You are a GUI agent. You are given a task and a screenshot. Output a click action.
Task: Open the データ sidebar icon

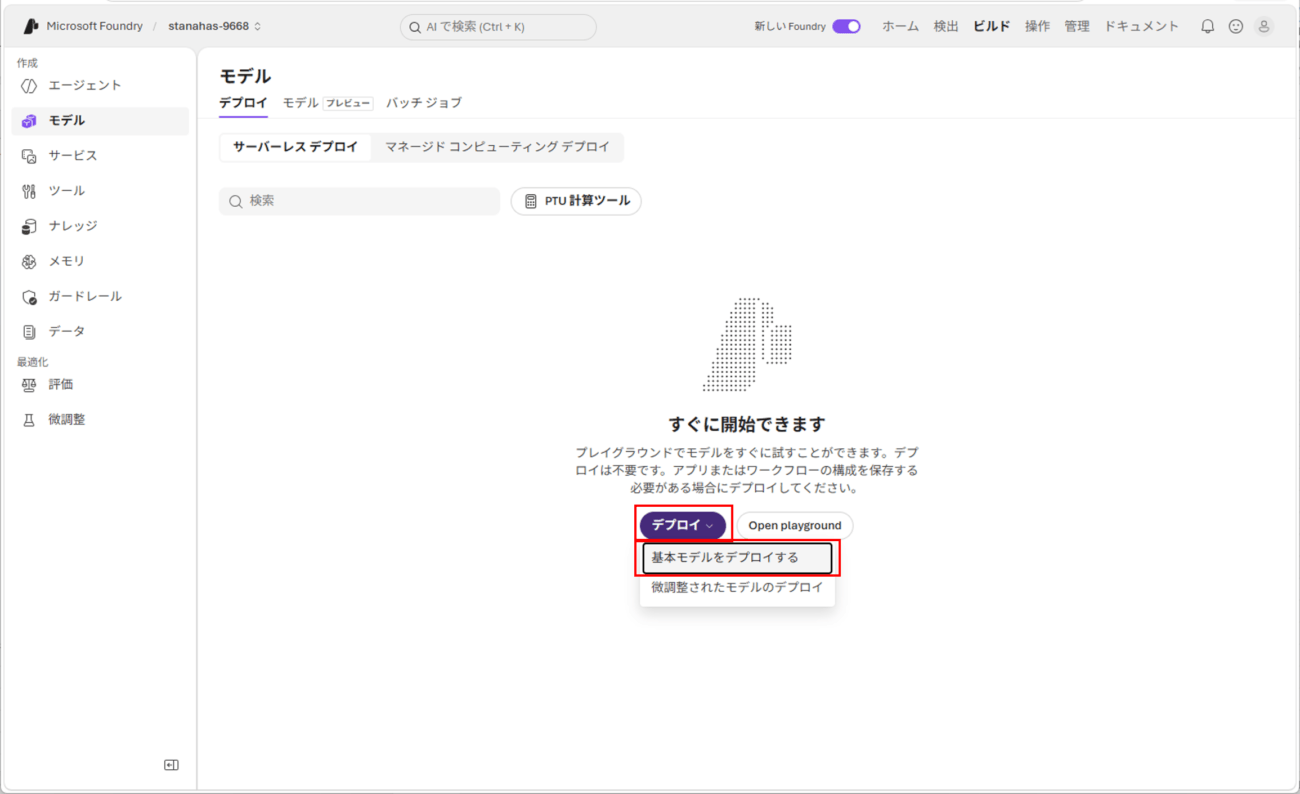coord(29,332)
